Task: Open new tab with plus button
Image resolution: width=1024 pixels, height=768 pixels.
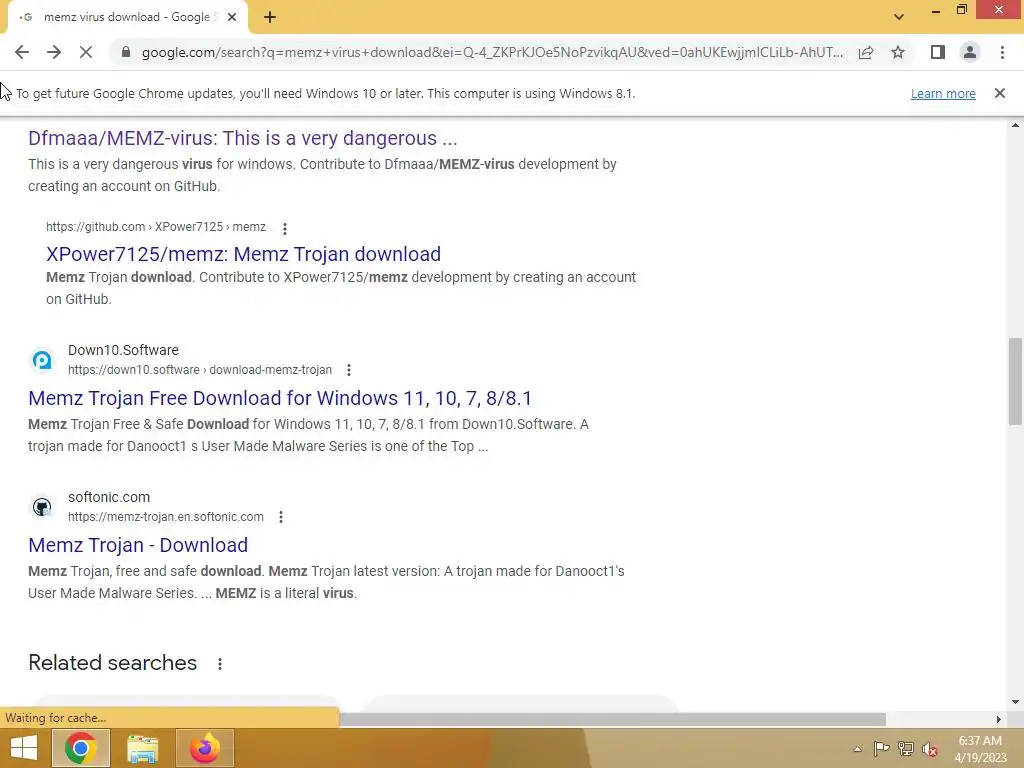Action: point(270,18)
